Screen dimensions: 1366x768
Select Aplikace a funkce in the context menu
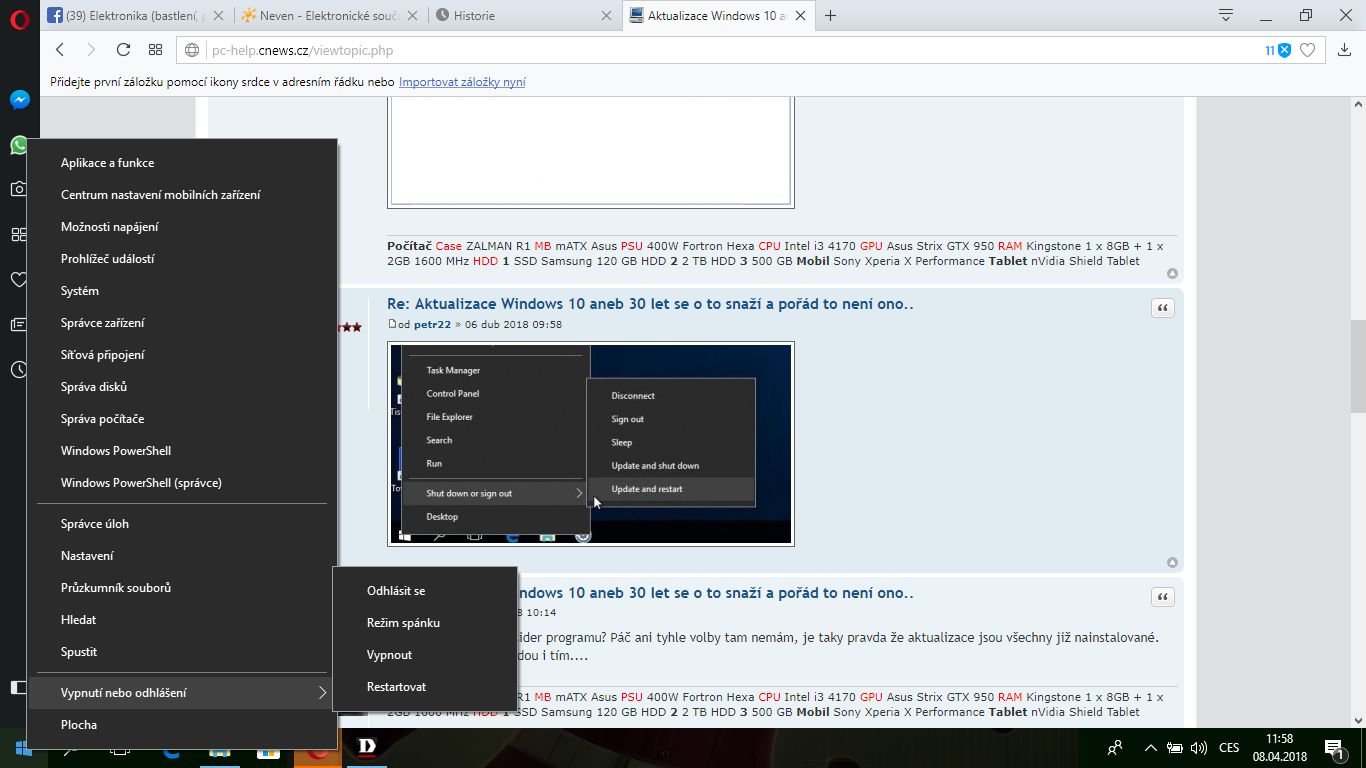pos(182,163)
